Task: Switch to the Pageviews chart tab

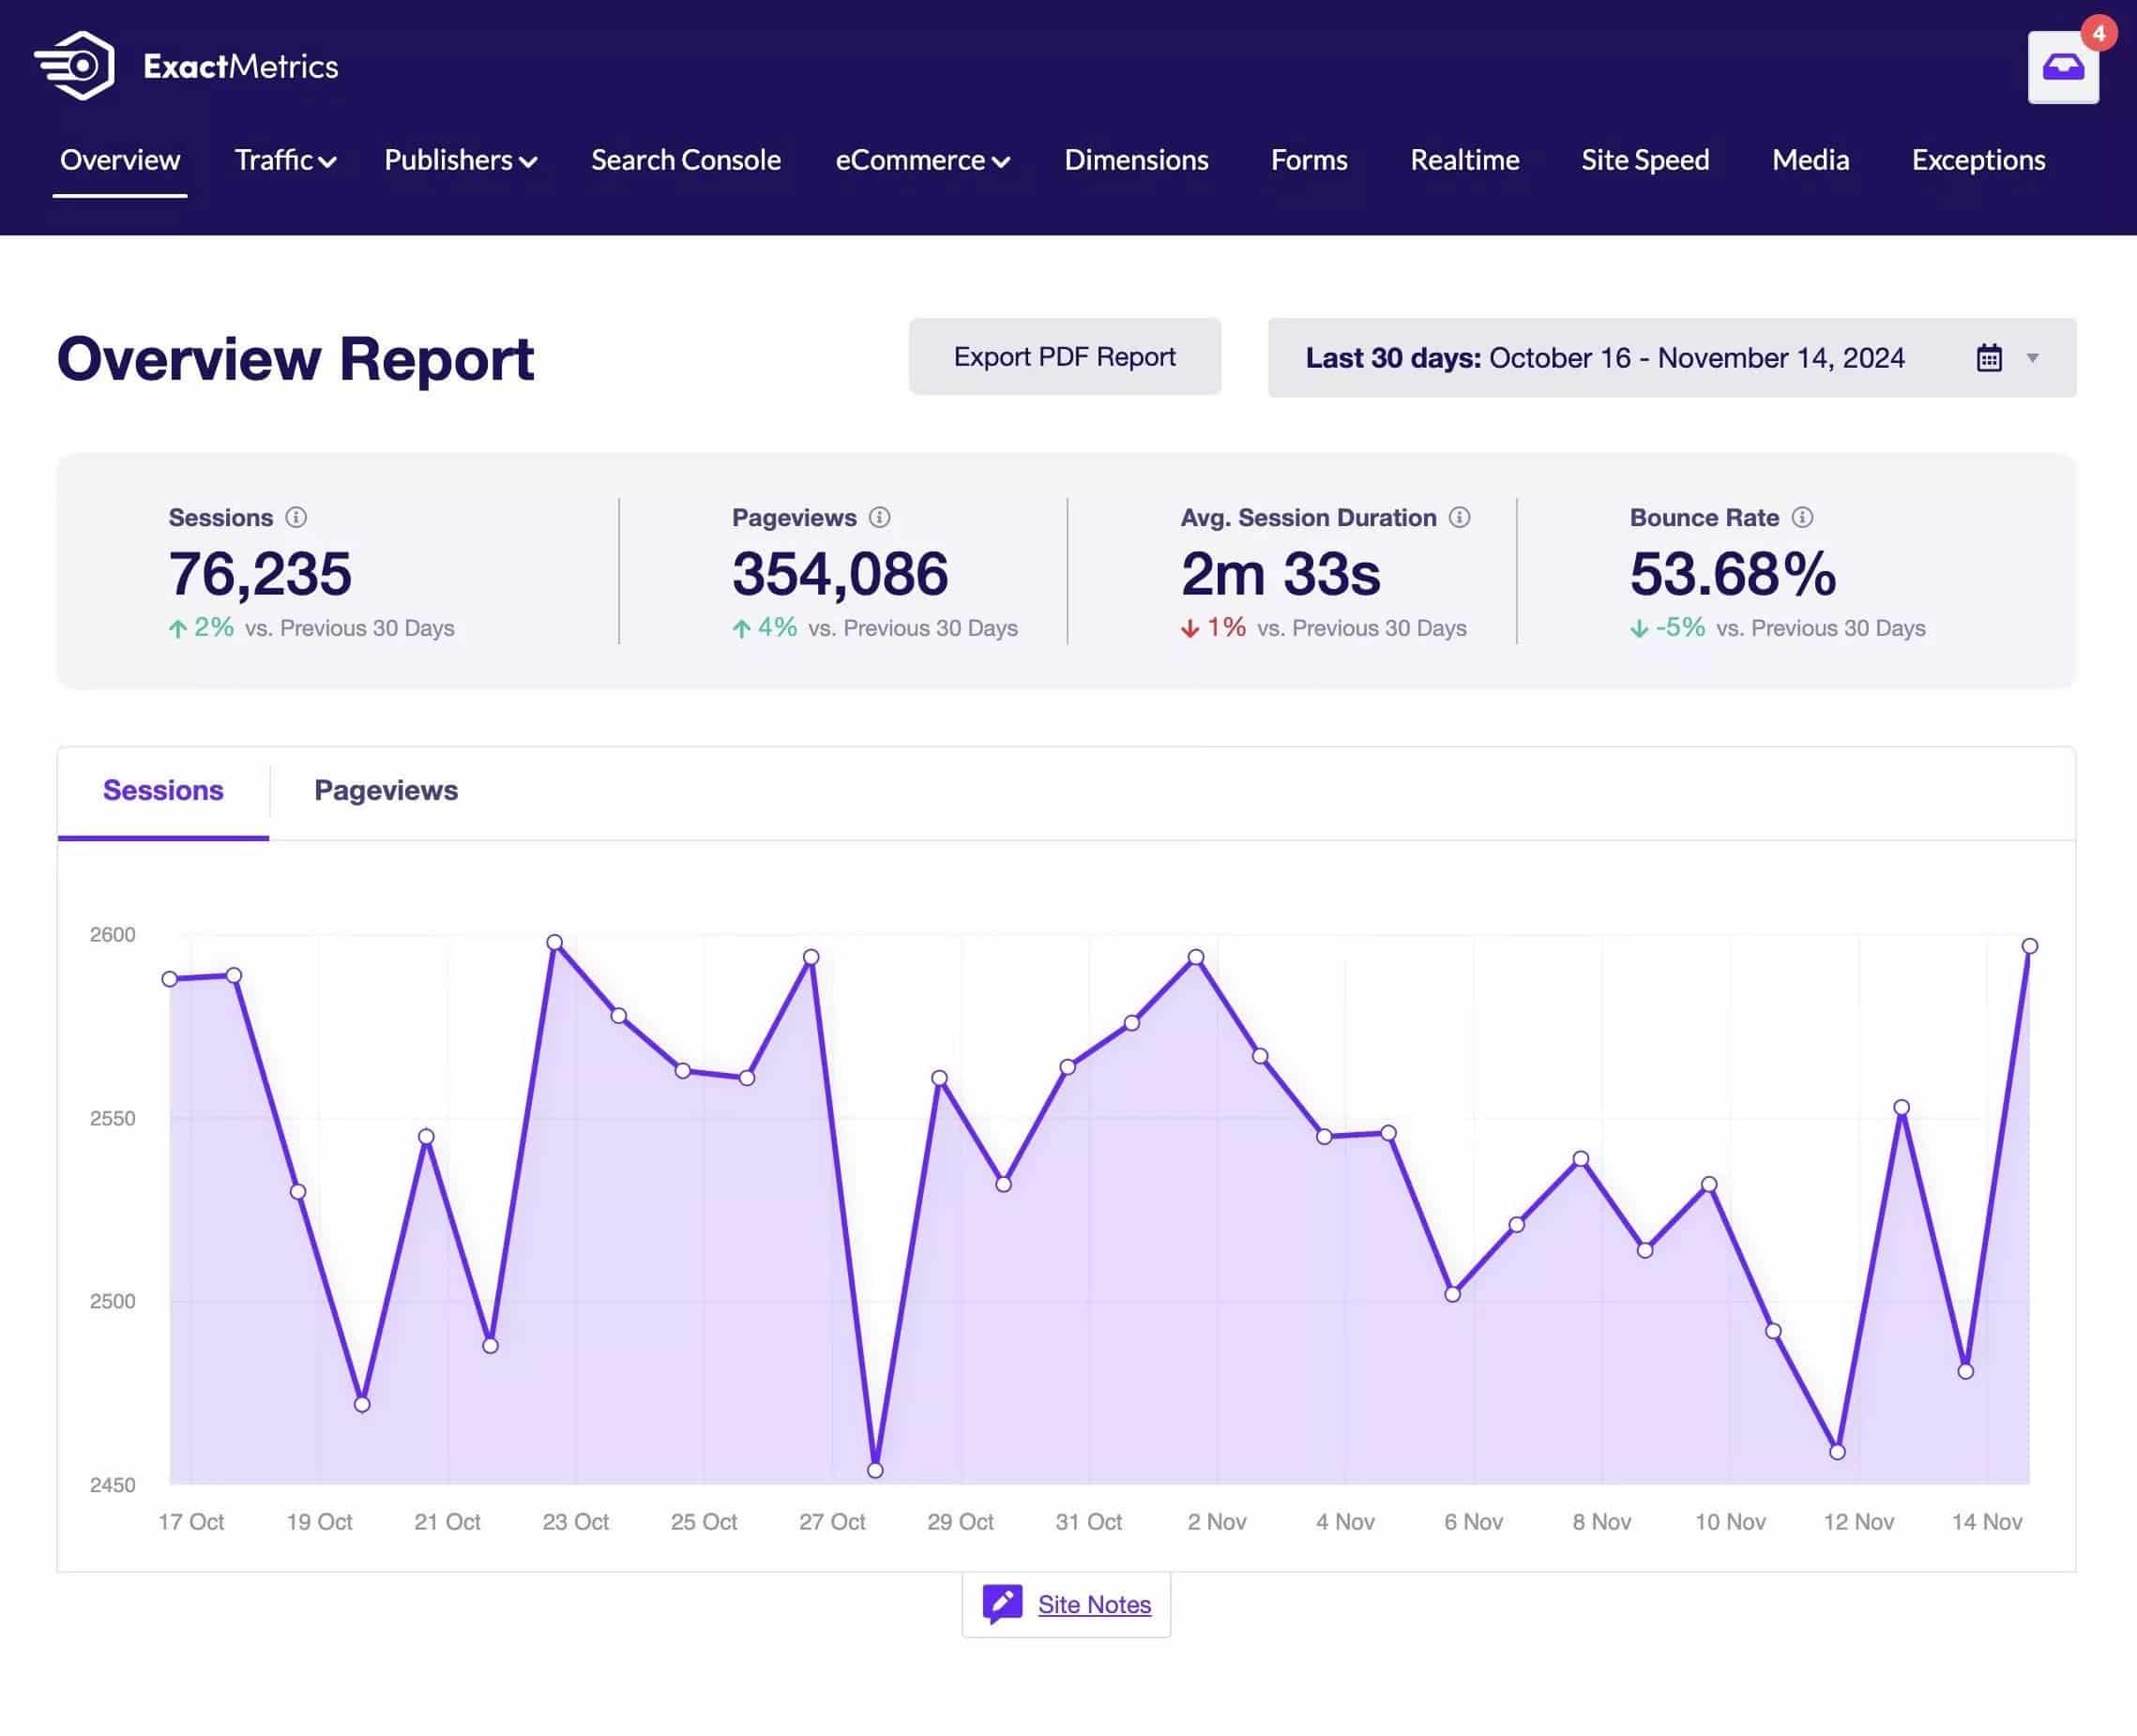Action: pyautogui.click(x=386, y=790)
